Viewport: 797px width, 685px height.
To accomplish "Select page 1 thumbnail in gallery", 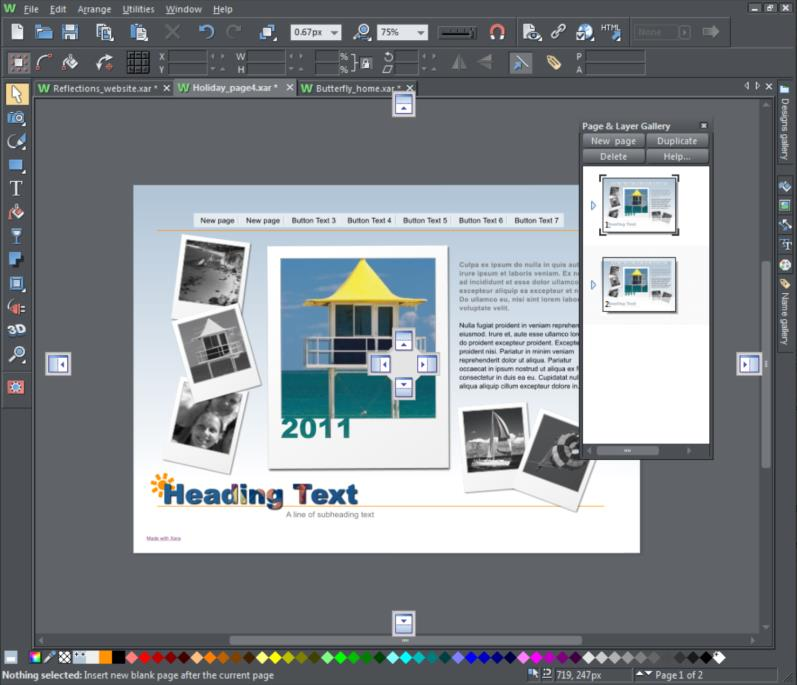I will tap(639, 205).
